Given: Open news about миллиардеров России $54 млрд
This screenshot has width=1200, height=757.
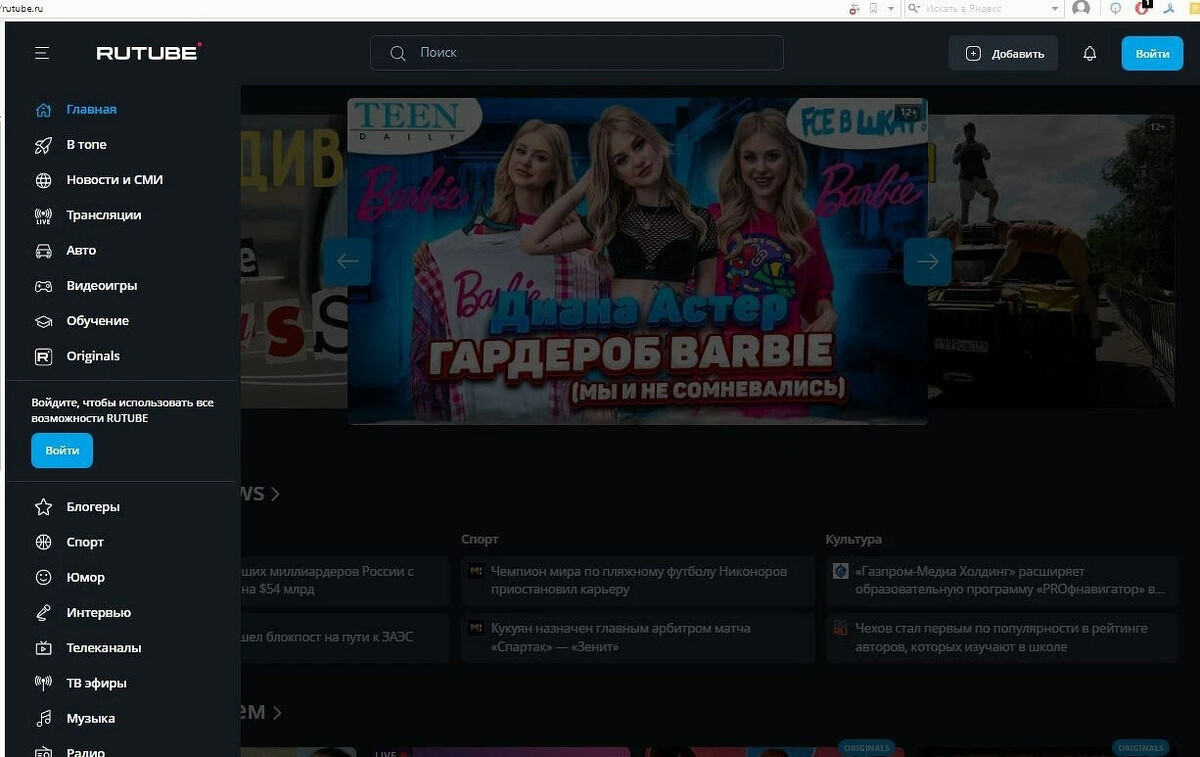Looking at the screenshot, I should (344, 580).
